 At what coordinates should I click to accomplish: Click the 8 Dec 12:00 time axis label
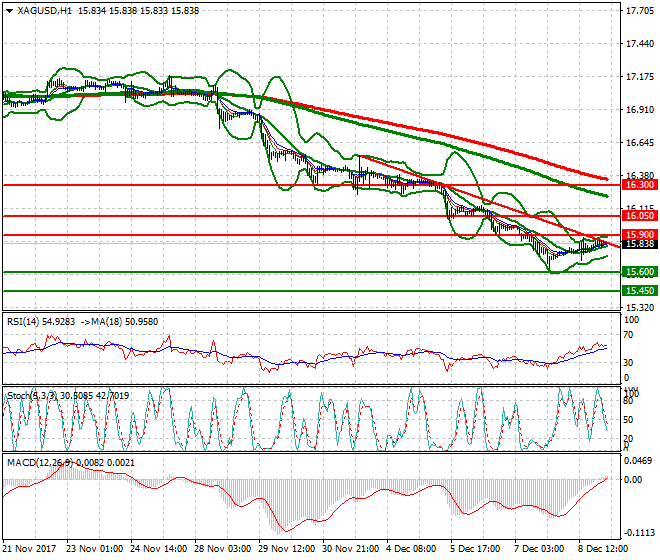pyautogui.click(x=604, y=549)
